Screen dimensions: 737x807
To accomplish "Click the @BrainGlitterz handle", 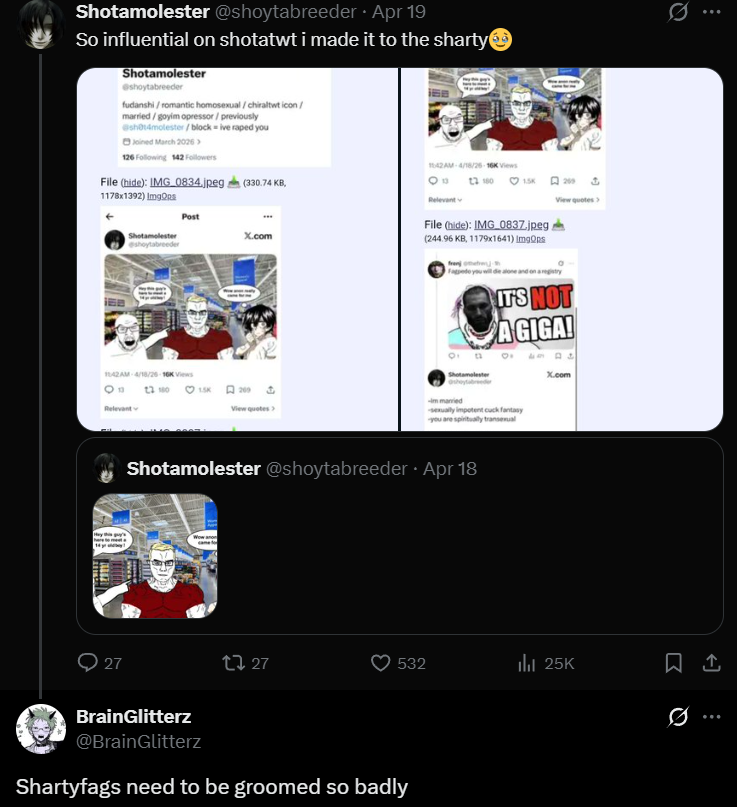I will pyautogui.click(x=138, y=741).
